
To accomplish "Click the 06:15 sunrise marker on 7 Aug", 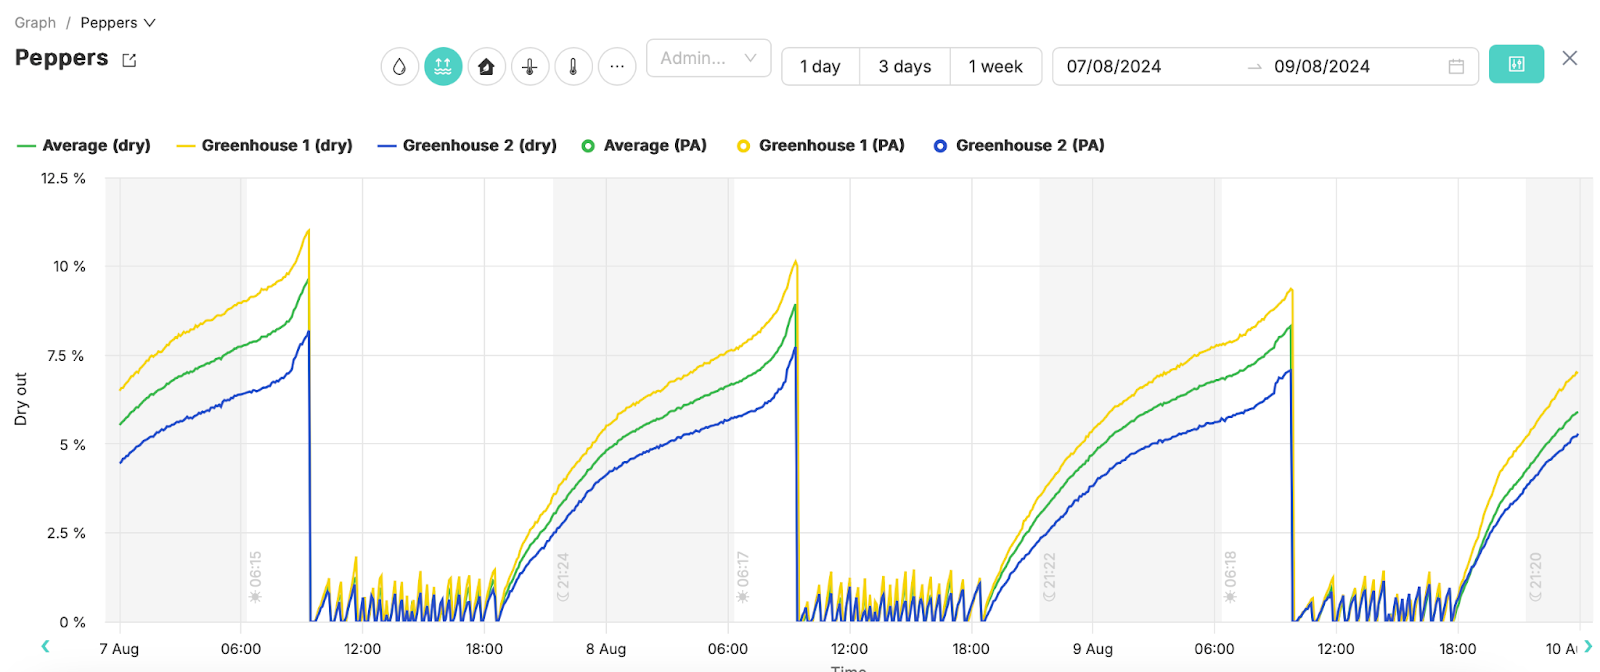I will pos(255,577).
